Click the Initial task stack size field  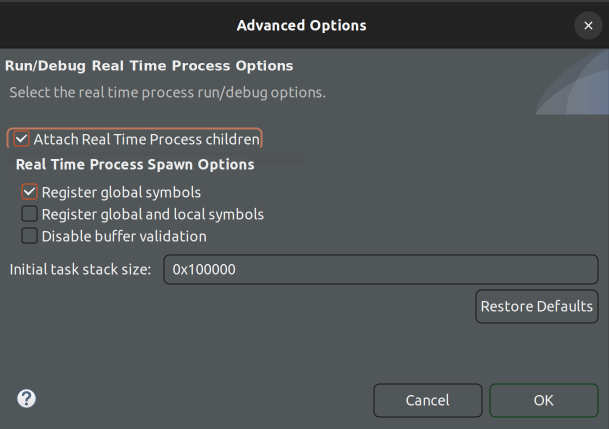click(x=380, y=270)
